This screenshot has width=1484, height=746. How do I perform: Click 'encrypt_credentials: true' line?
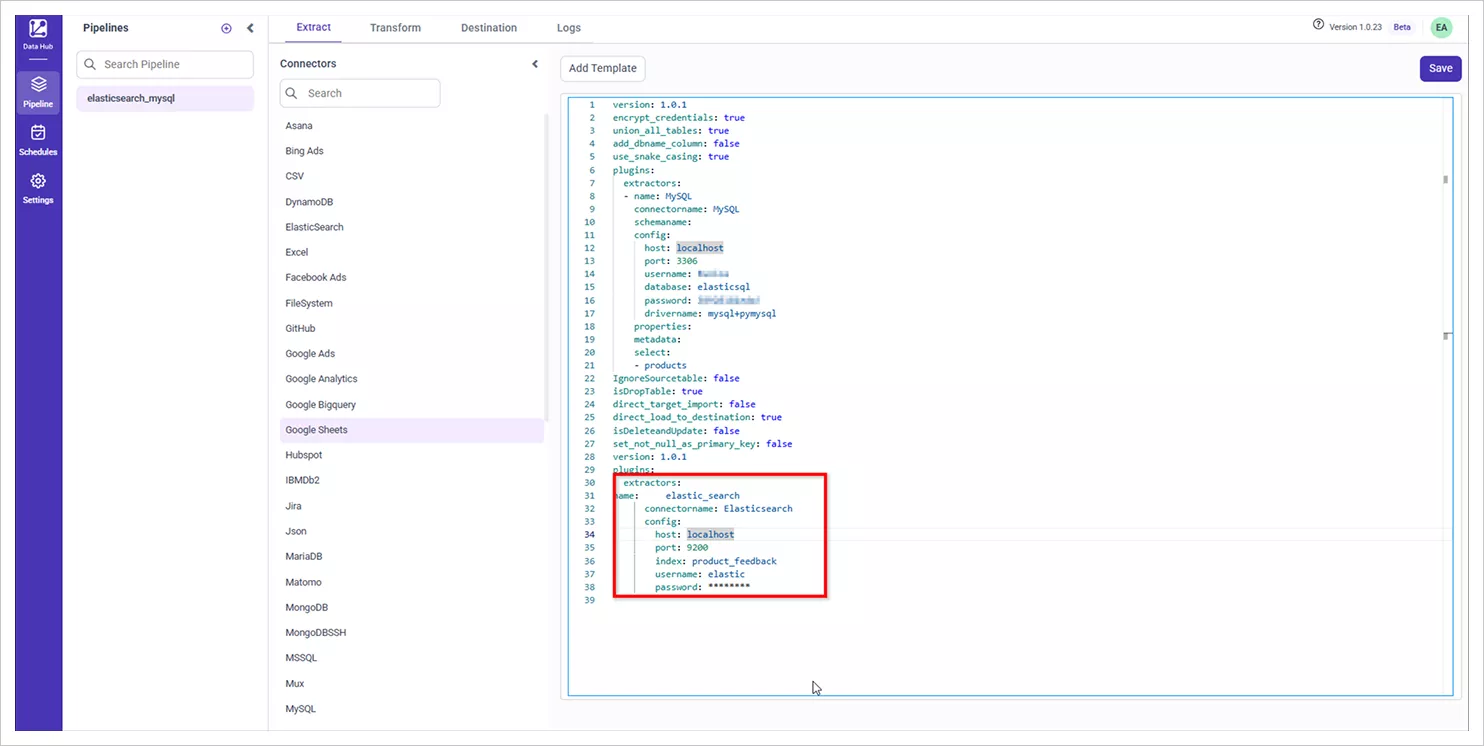point(679,118)
